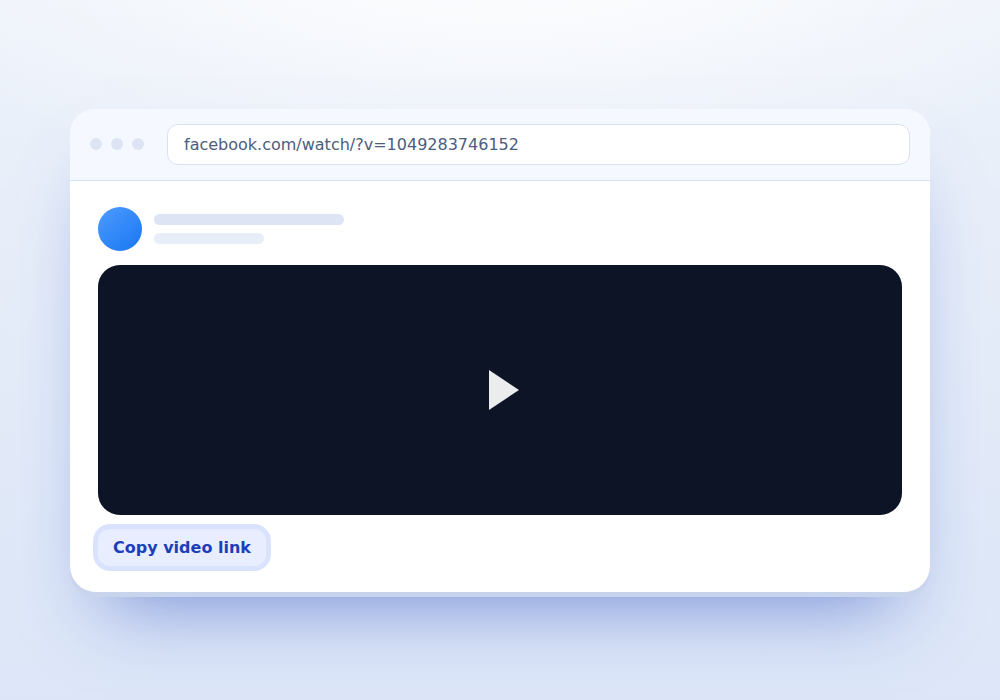Click the dark video player area
This screenshot has height=700, width=1000.
[x=500, y=390]
